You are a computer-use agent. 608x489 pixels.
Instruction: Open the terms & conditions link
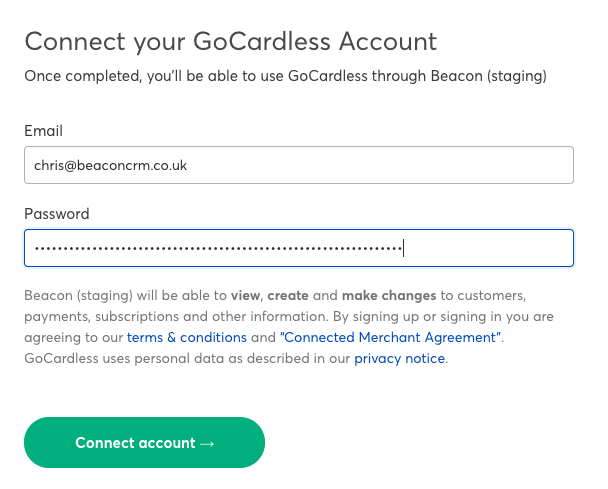click(187, 337)
